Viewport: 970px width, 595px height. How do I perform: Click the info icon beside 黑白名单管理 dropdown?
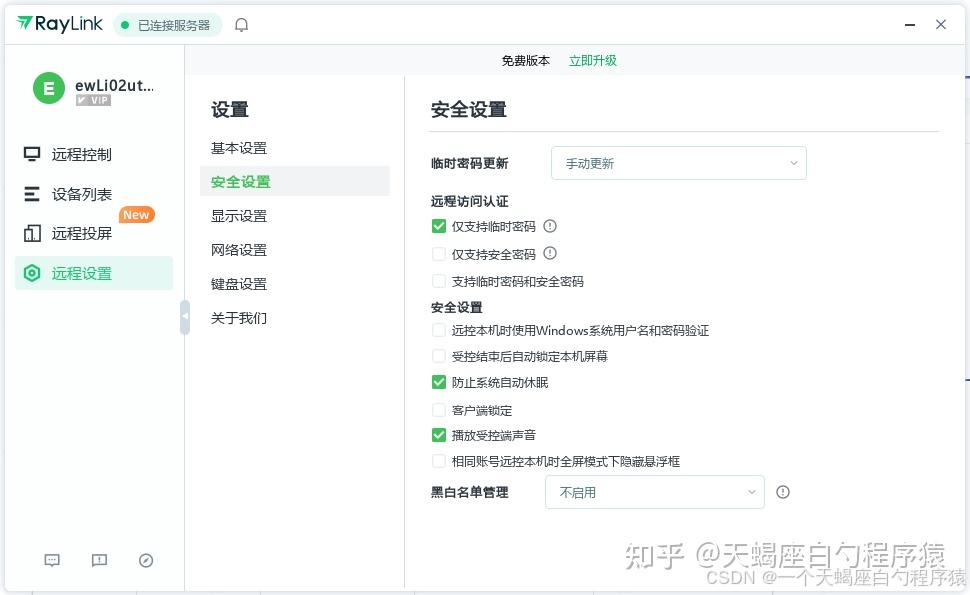tap(783, 492)
